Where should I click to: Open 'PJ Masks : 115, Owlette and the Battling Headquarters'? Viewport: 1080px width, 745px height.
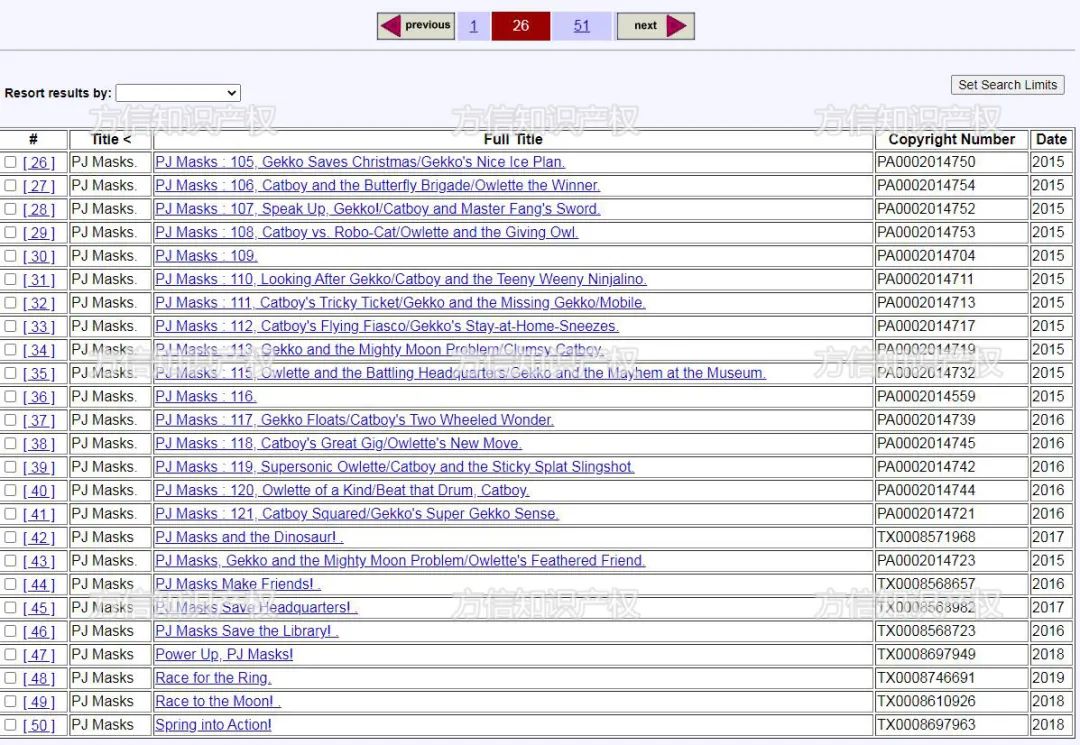tap(460, 372)
